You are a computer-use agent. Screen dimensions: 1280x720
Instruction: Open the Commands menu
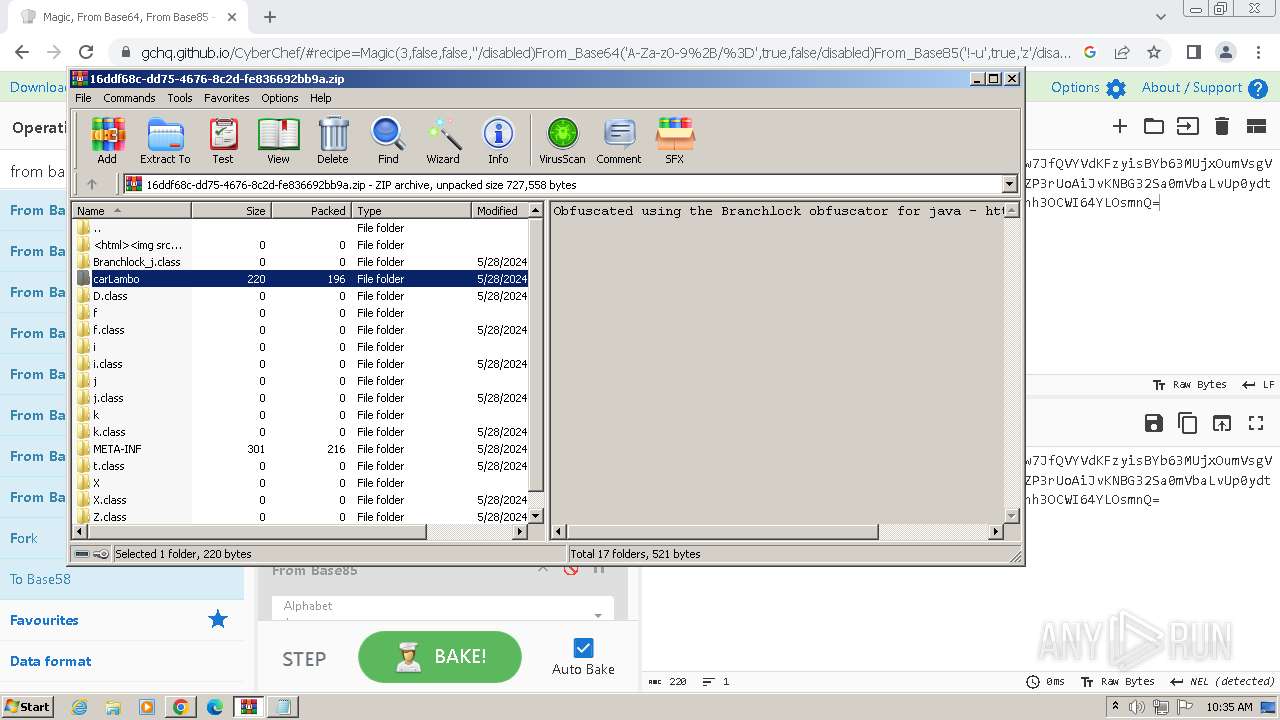pos(129,98)
